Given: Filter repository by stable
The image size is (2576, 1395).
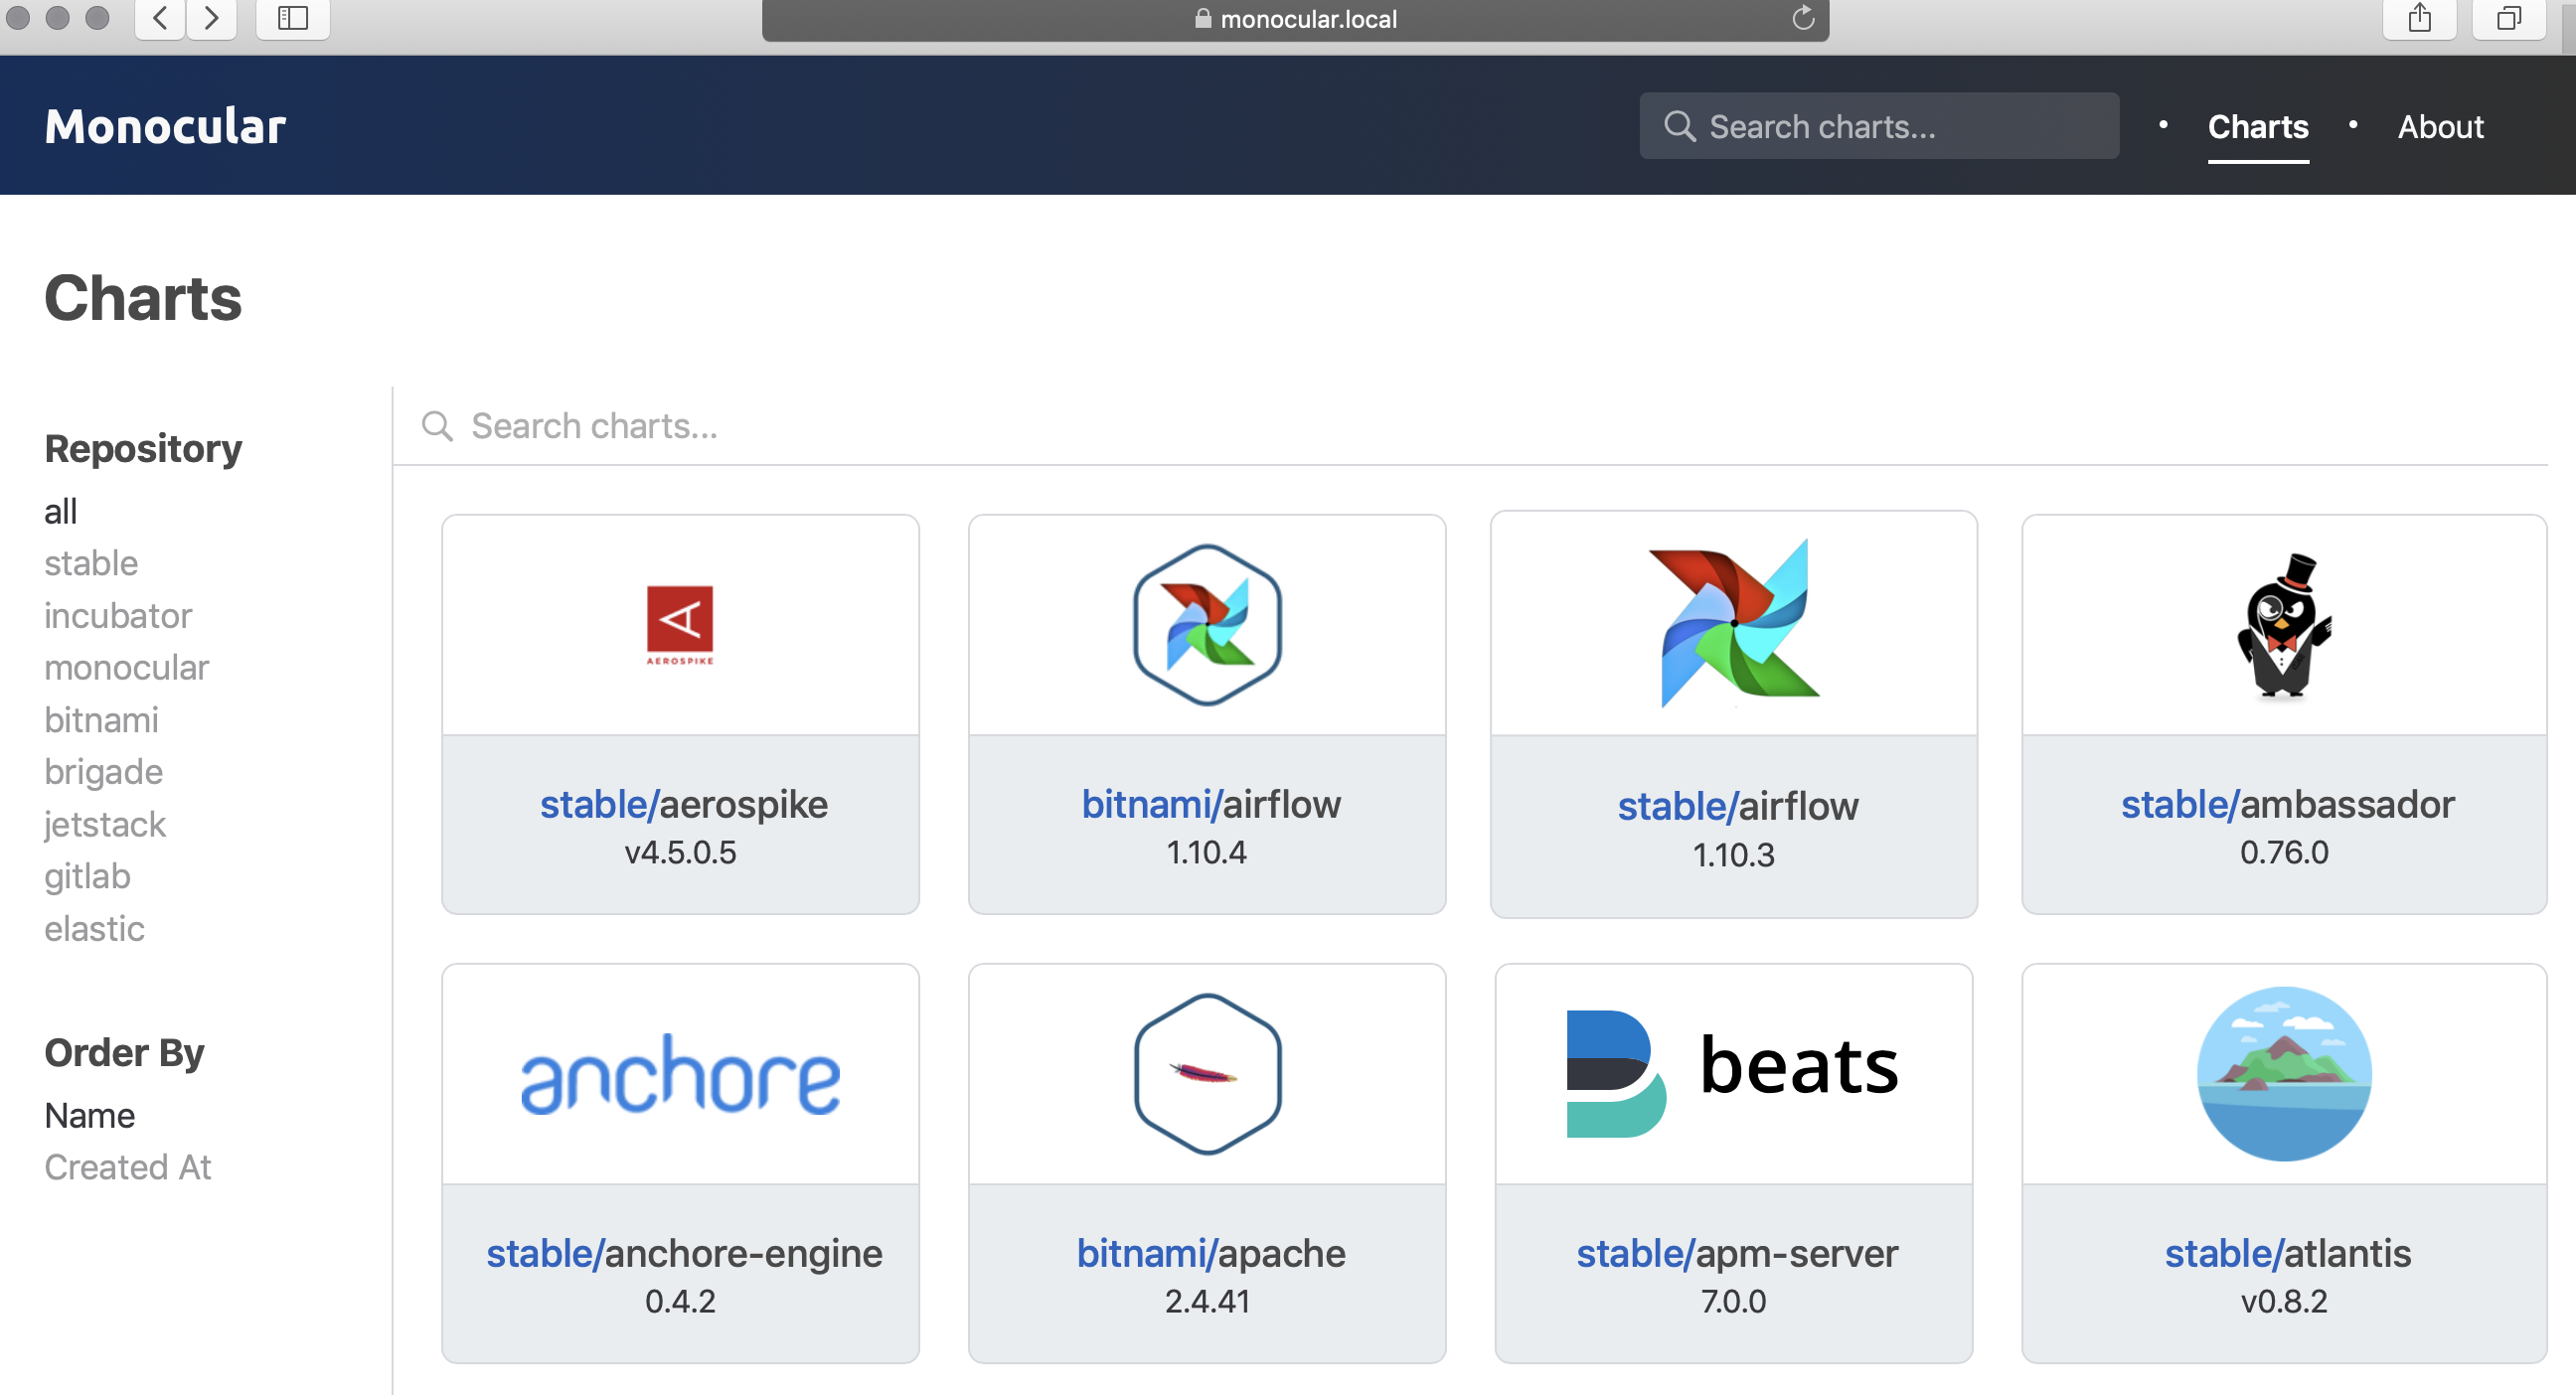Looking at the screenshot, I should click(91, 563).
